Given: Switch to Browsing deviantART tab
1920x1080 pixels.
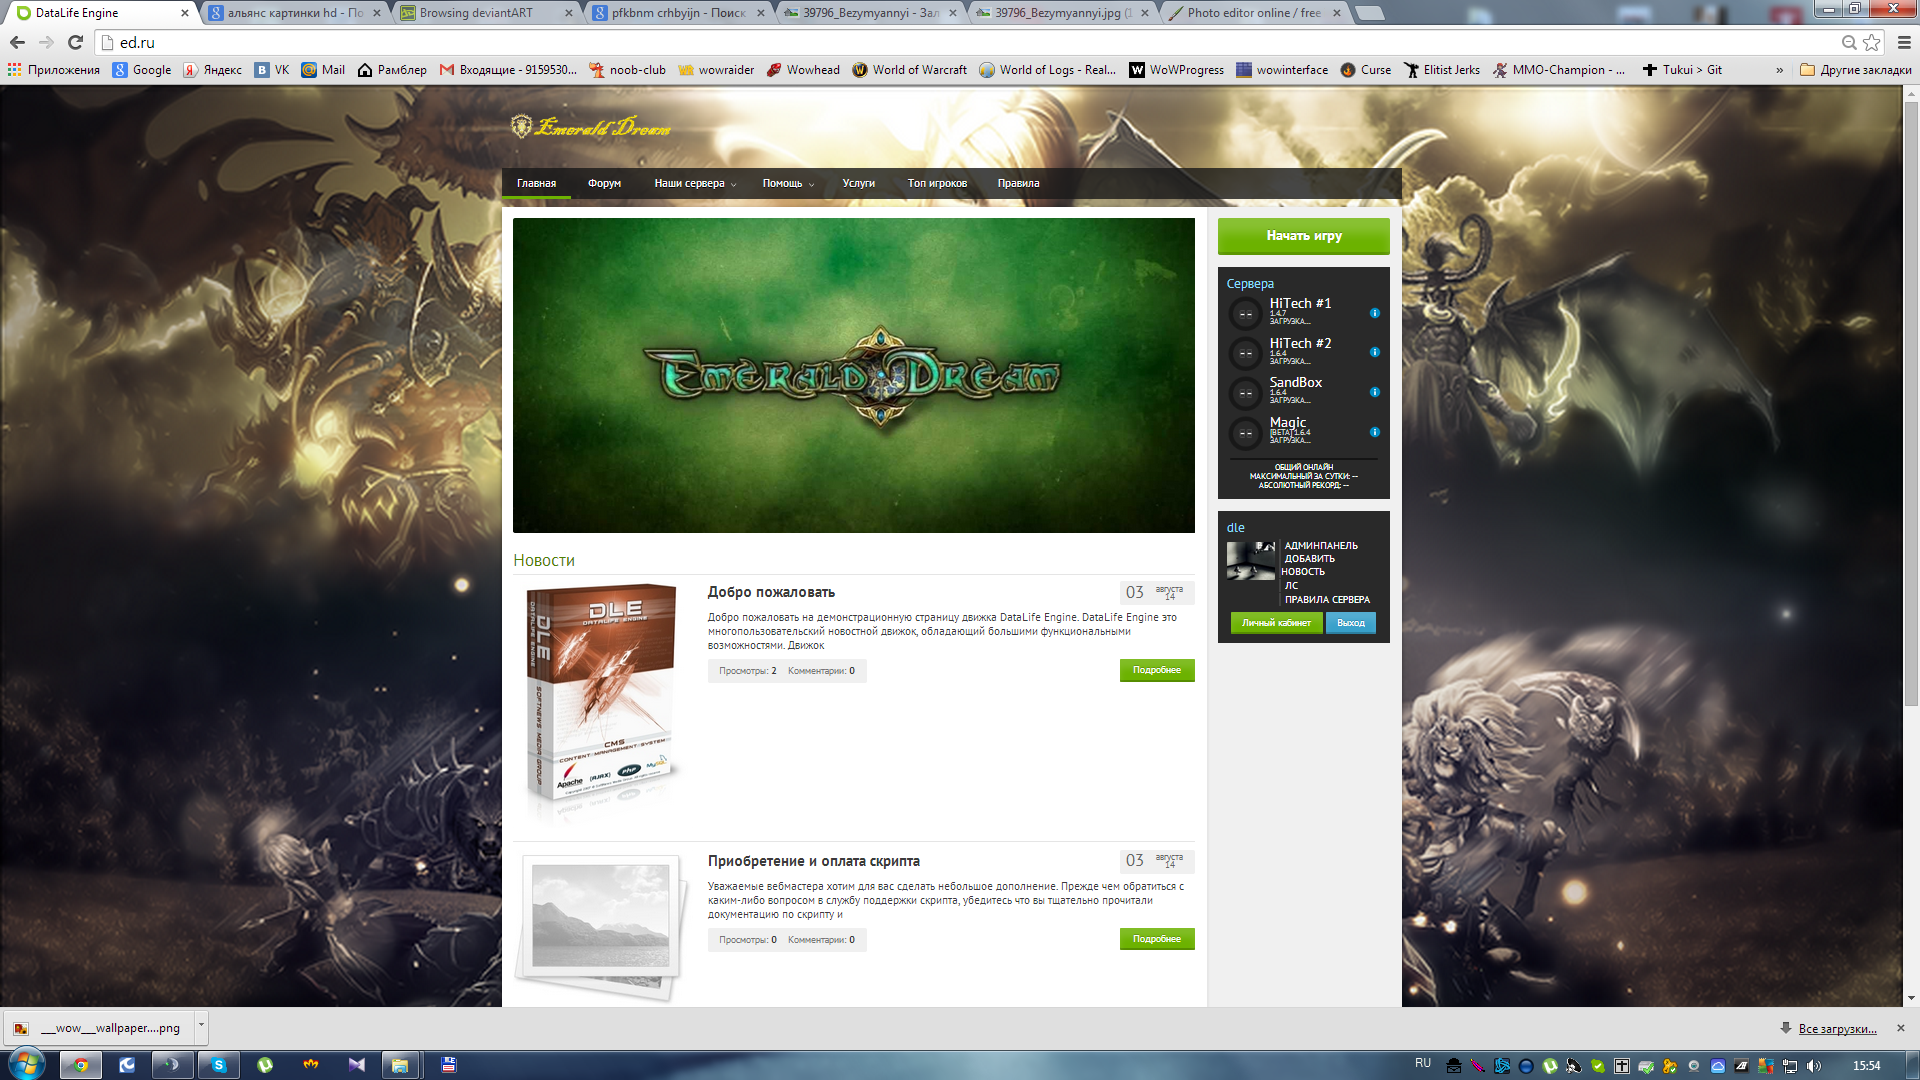Looking at the screenshot, I should click(x=485, y=13).
